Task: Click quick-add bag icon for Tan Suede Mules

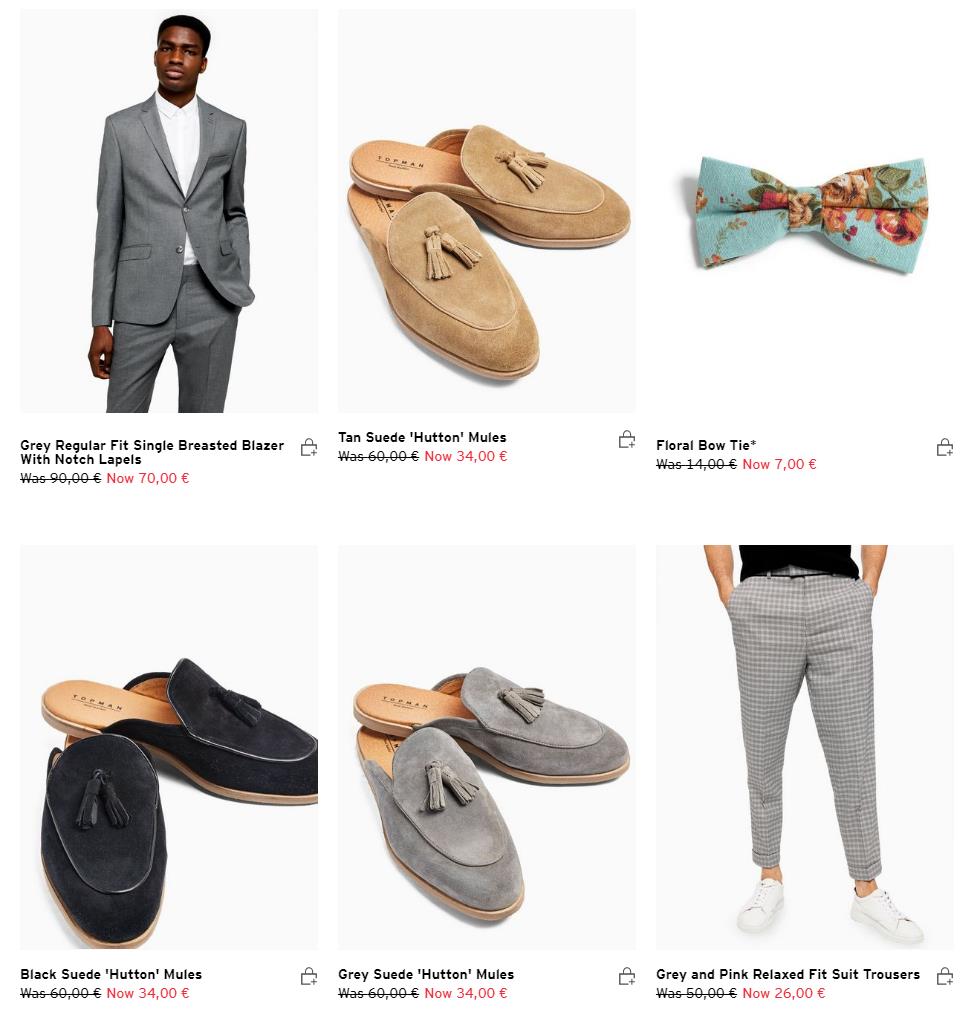Action: click(627, 439)
